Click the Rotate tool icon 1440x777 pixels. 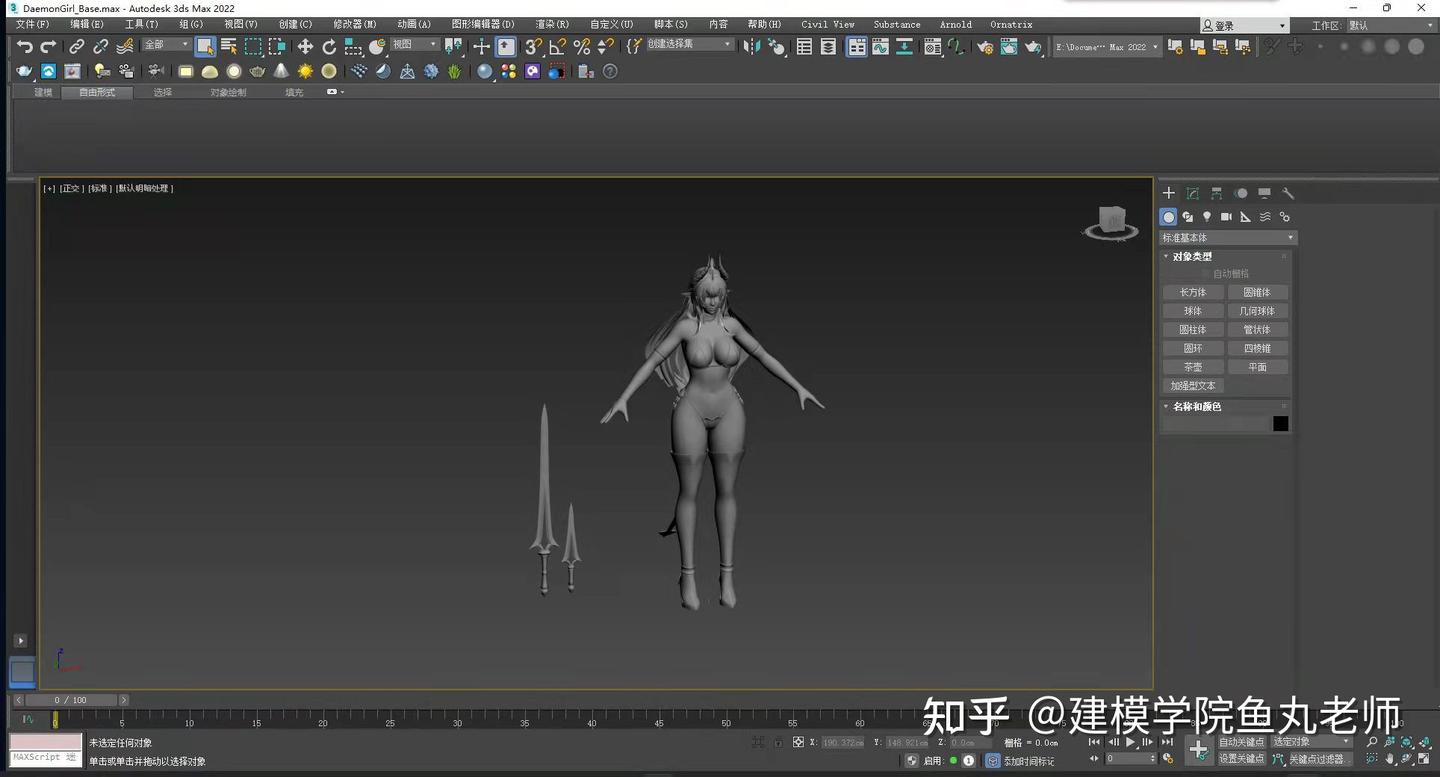click(x=329, y=46)
